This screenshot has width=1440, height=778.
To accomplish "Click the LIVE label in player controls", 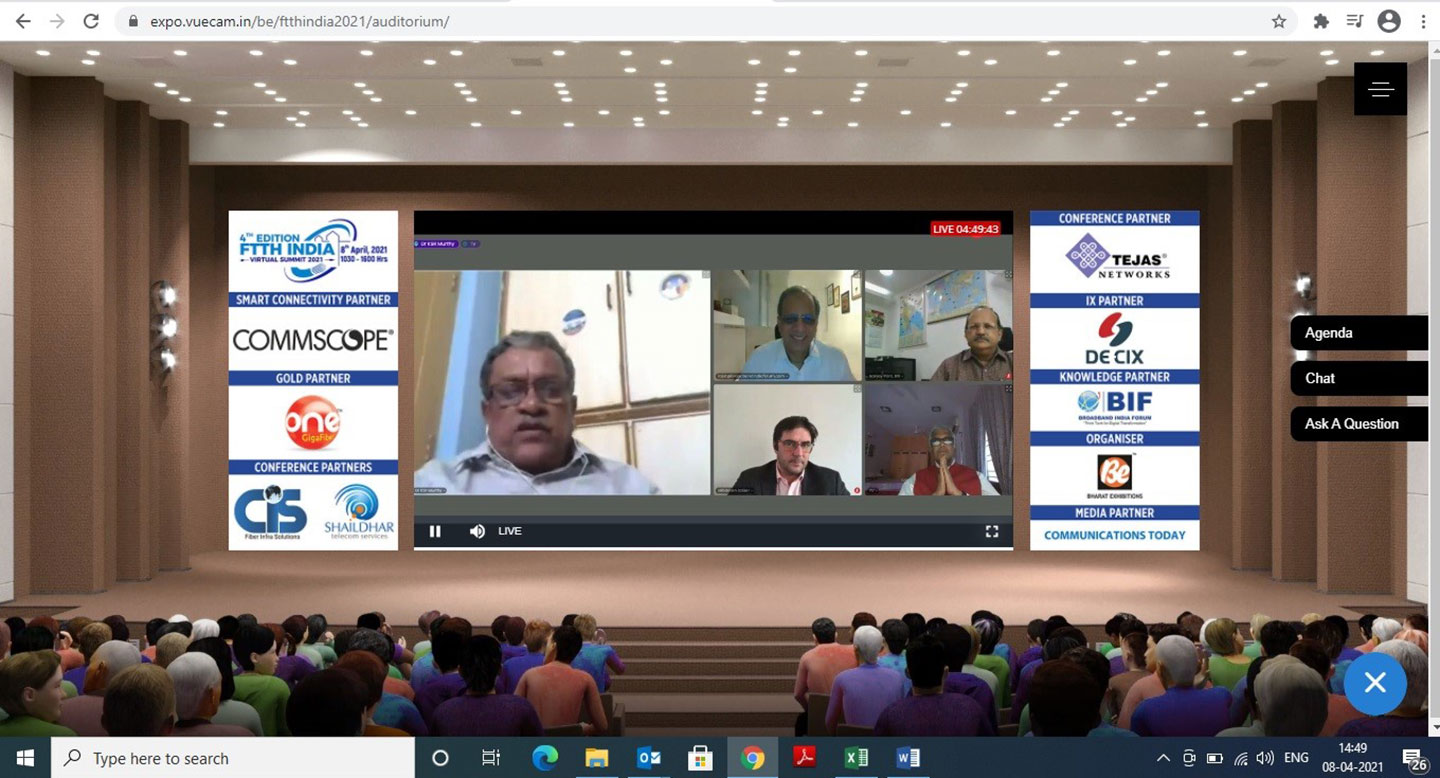I will tap(510, 531).
